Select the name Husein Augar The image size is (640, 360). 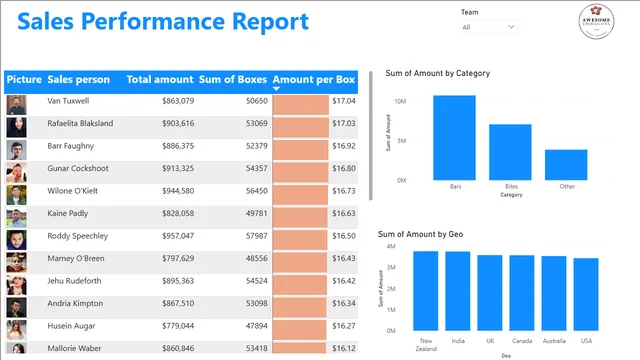tap(71, 326)
